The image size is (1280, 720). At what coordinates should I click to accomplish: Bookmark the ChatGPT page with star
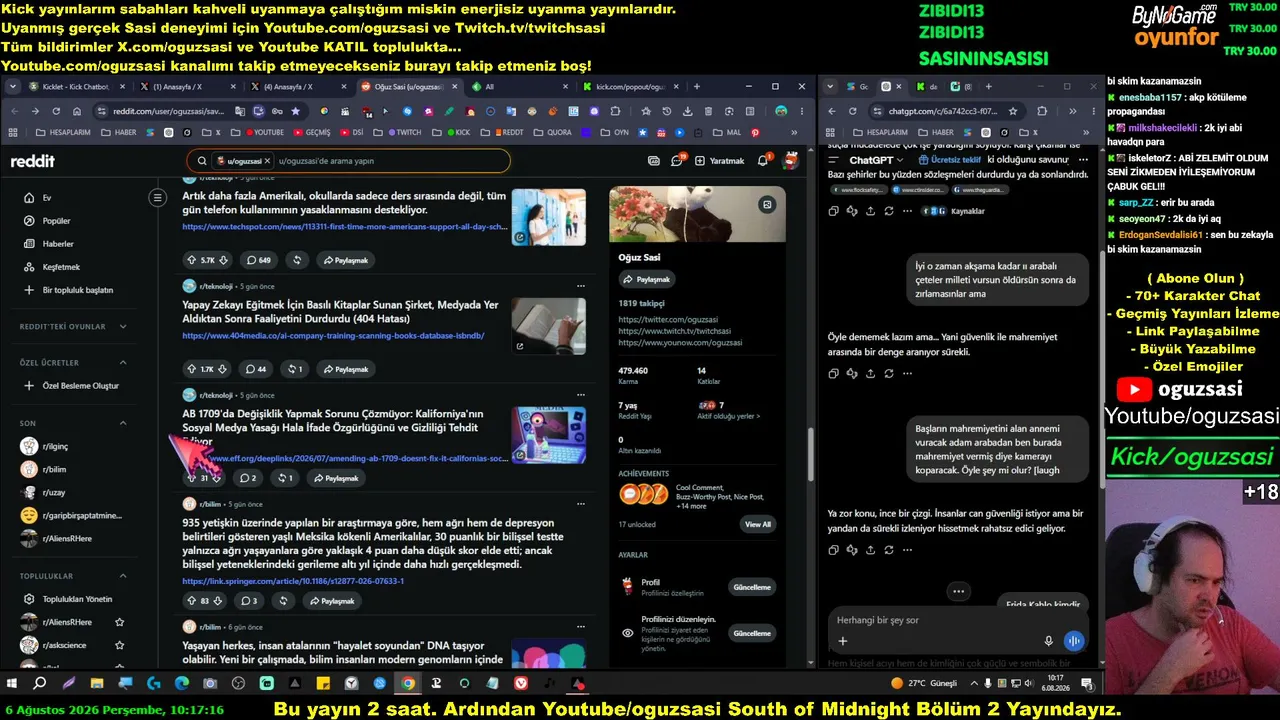(x=1013, y=111)
